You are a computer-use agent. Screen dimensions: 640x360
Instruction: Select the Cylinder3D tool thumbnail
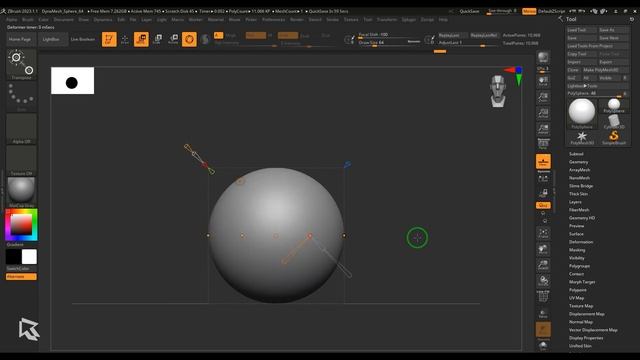pyautogui.click(x=613, y=122)
